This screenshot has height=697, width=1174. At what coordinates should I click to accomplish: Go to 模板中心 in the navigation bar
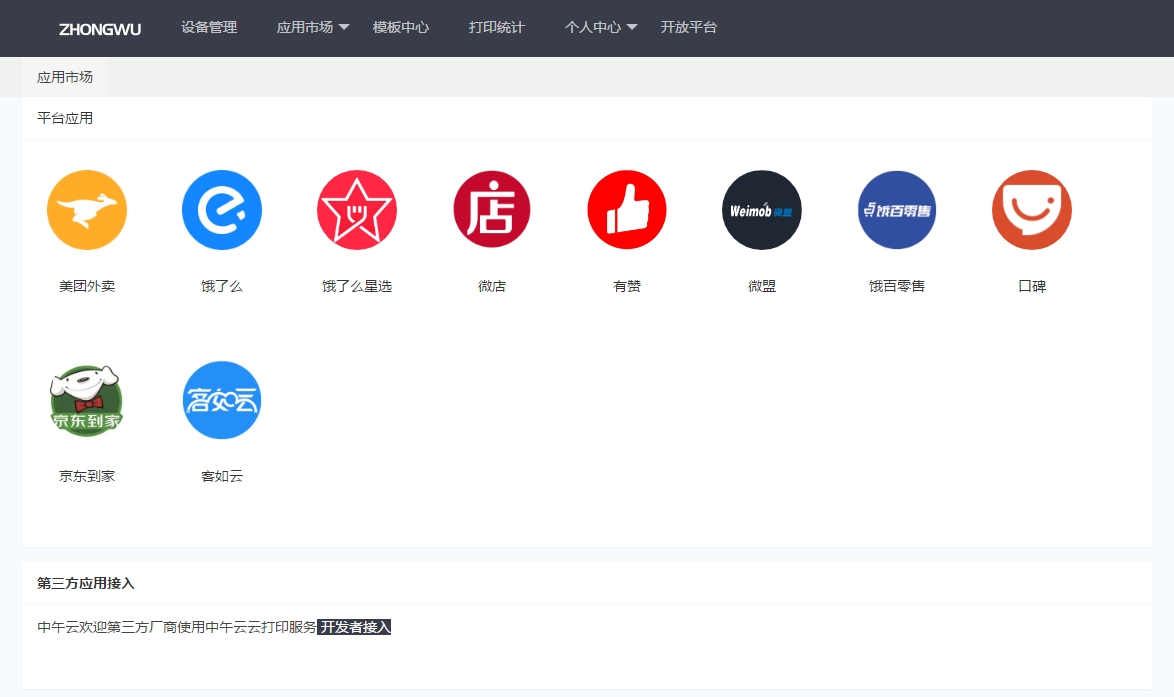[x=401, y=28]
